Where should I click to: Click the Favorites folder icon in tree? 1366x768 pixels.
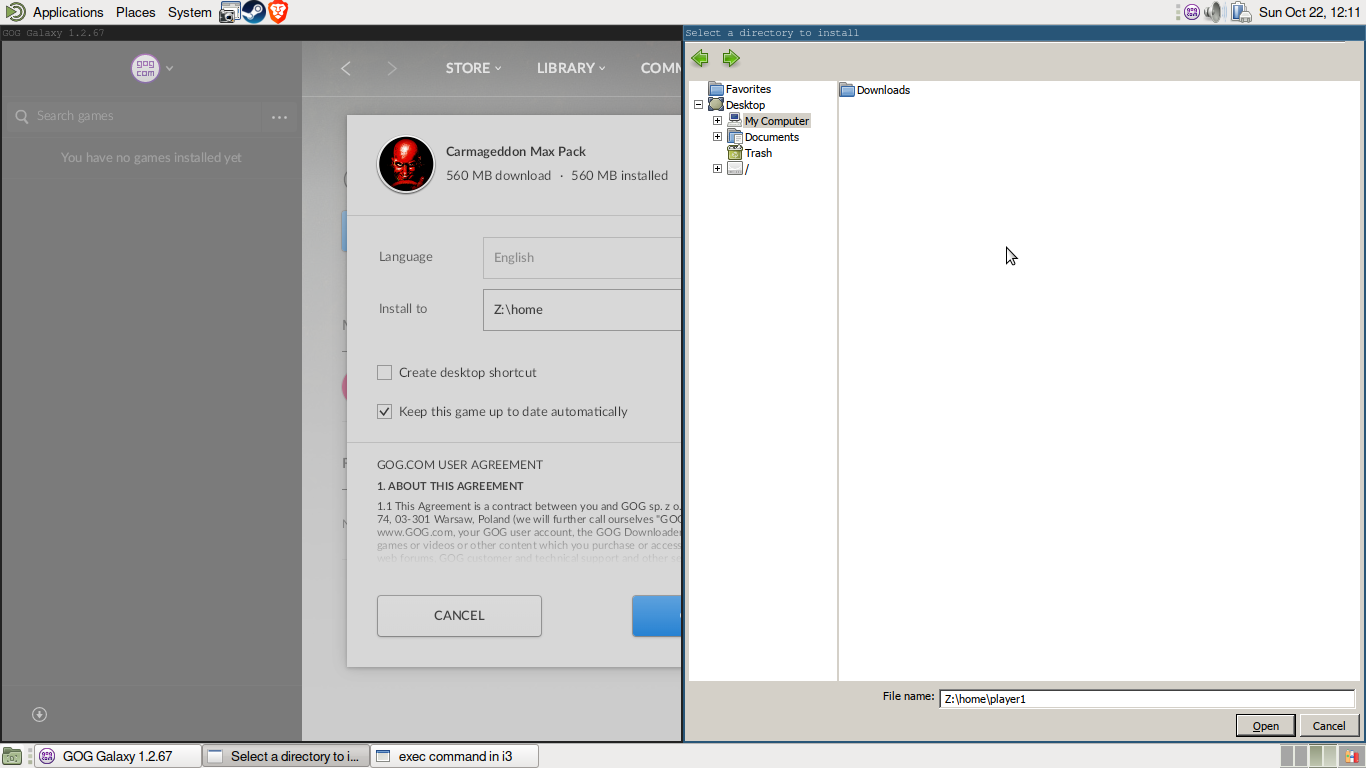(x=716, y=89)
